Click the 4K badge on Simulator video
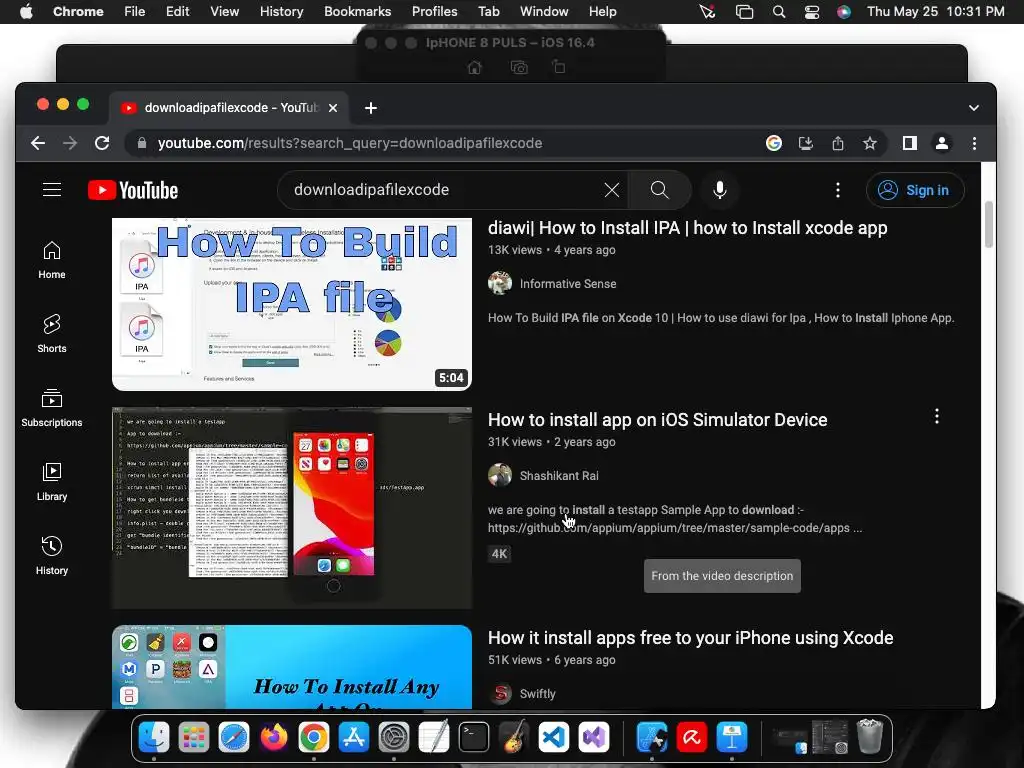 499,554
